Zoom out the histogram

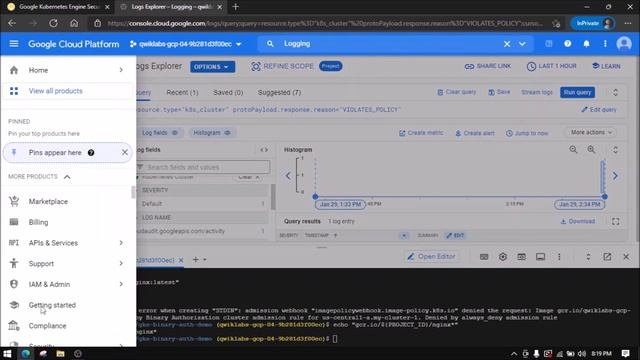(x=573, y=150)
